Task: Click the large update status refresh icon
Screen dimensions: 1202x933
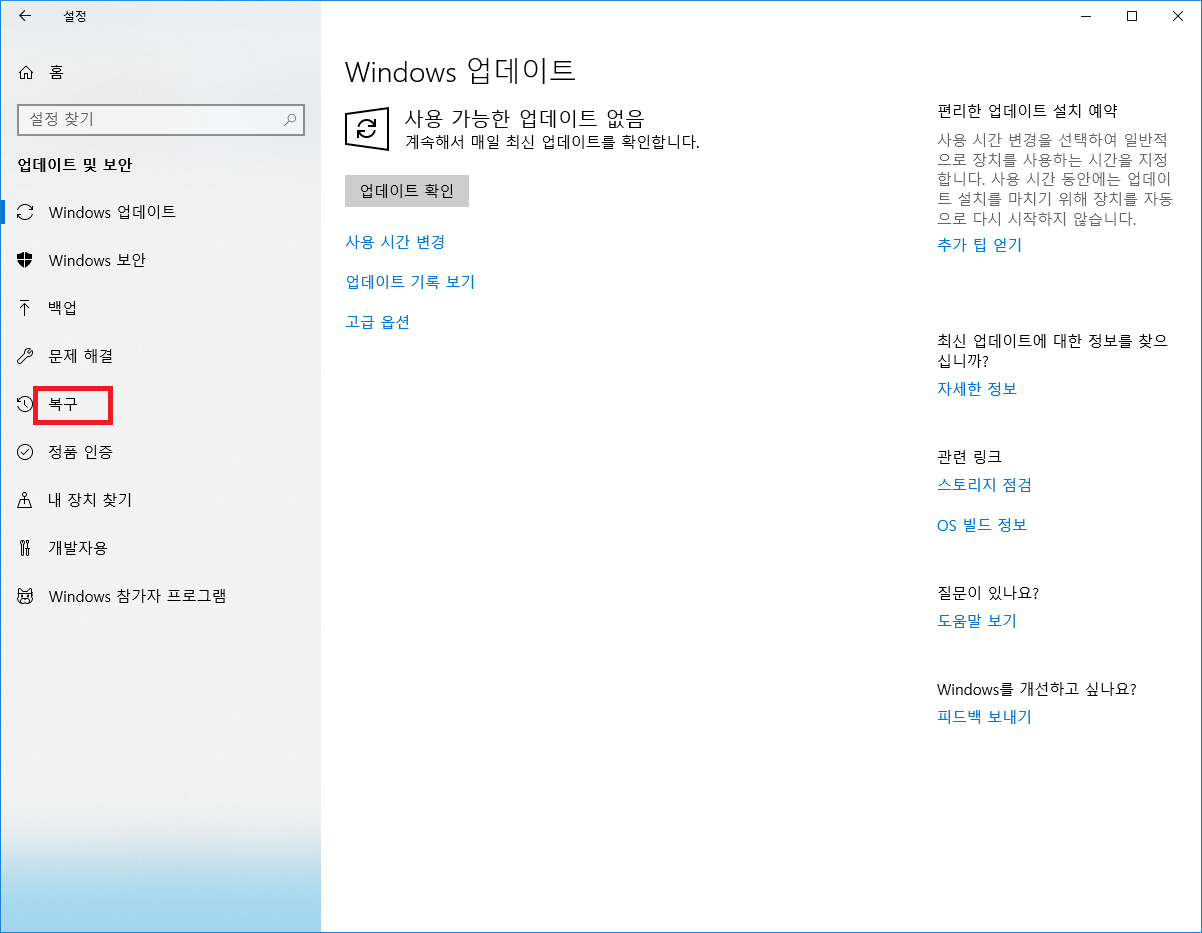Action: [x=367, y=129]
